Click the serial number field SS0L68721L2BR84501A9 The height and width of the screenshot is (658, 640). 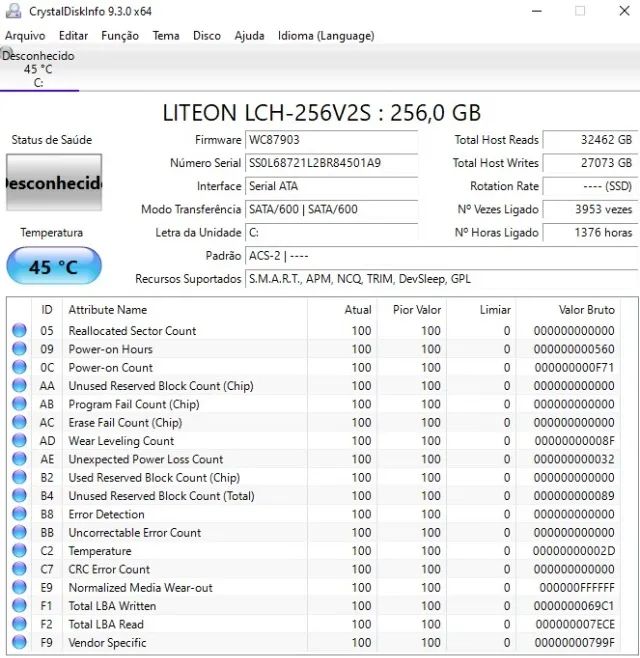pyautogui.click(x=332, y=163)
